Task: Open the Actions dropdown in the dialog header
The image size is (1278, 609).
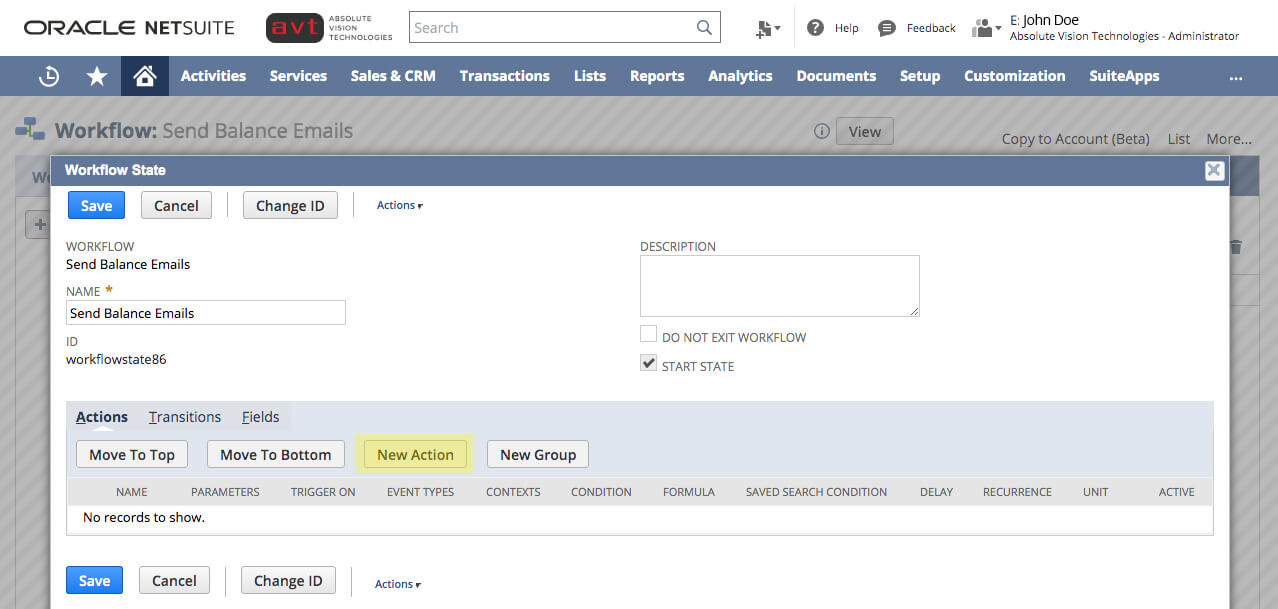Action: pyautogui.click(x=398, y=205)
